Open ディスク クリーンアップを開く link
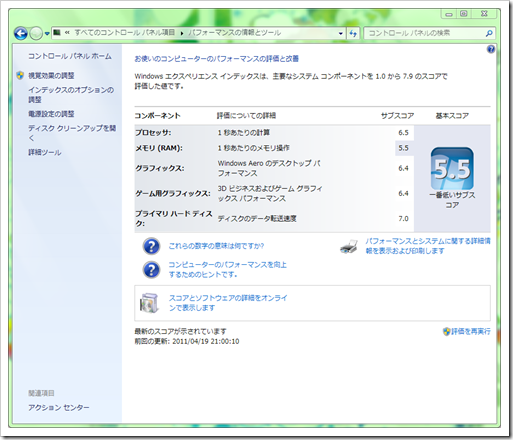 click(72, 133)
